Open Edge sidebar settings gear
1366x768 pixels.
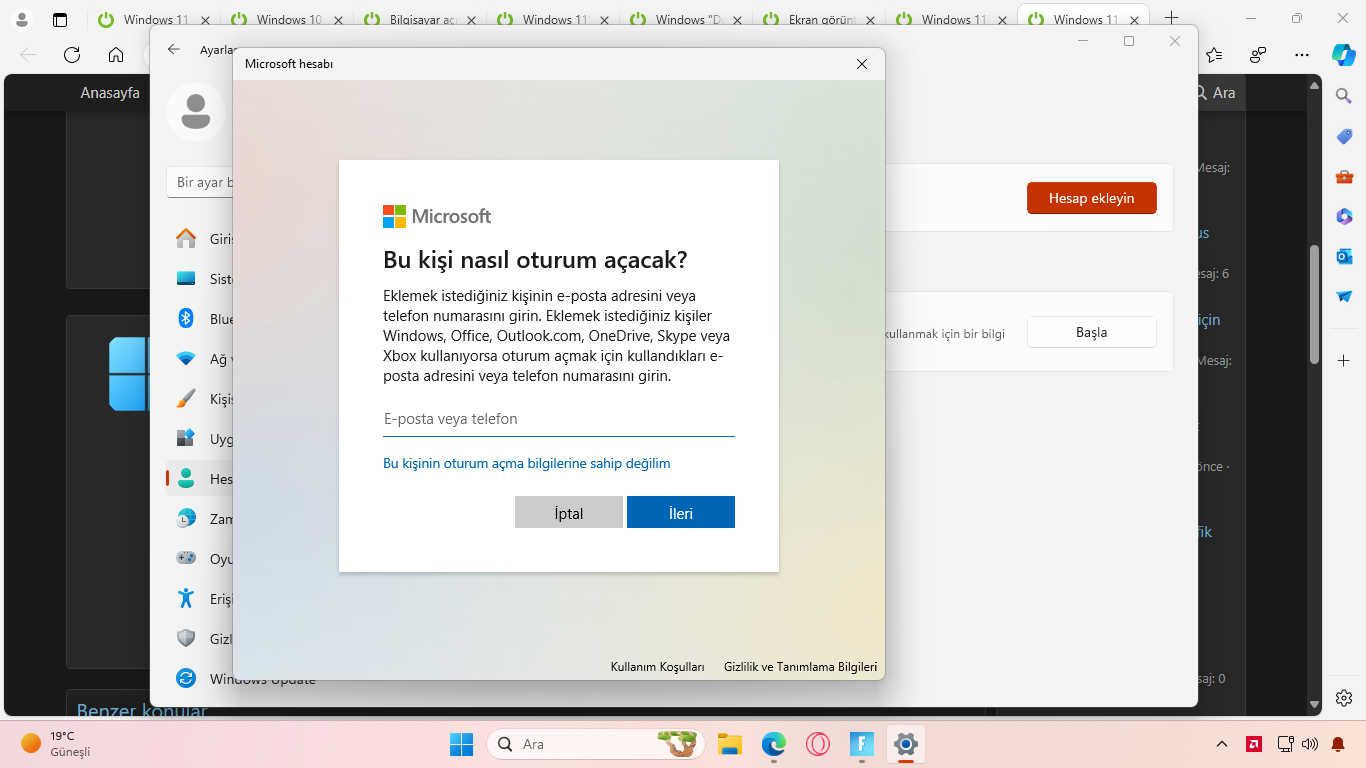point(1344,698)
